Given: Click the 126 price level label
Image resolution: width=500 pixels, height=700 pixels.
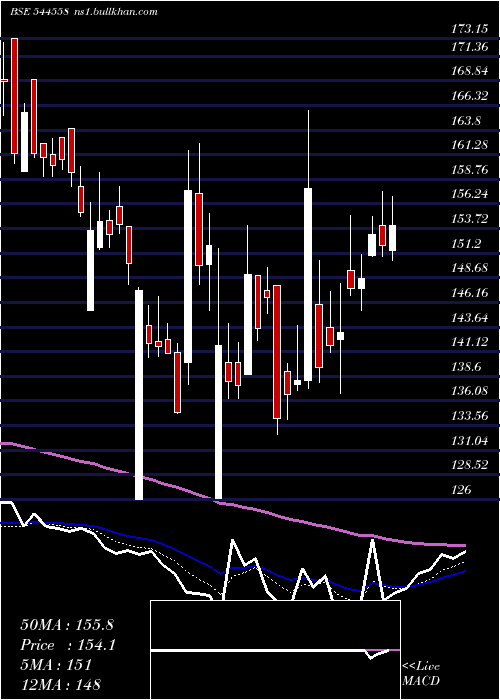Looking at the screenshot, I should tap(461, 490).
